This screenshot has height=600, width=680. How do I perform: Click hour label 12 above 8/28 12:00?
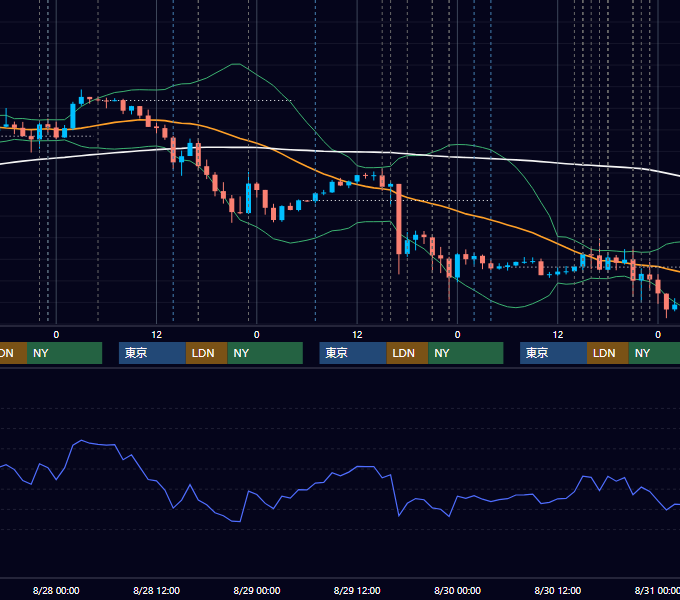[x=157, y=335]
